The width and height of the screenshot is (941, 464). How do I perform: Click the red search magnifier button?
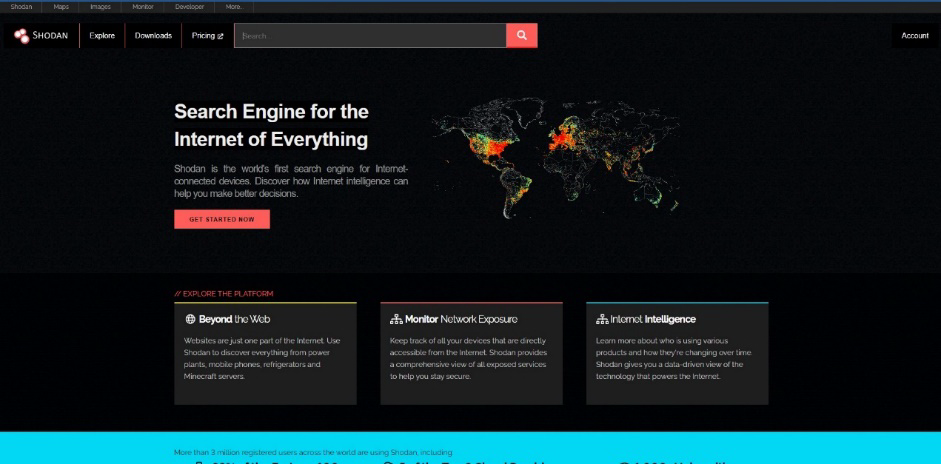[522, 35]
